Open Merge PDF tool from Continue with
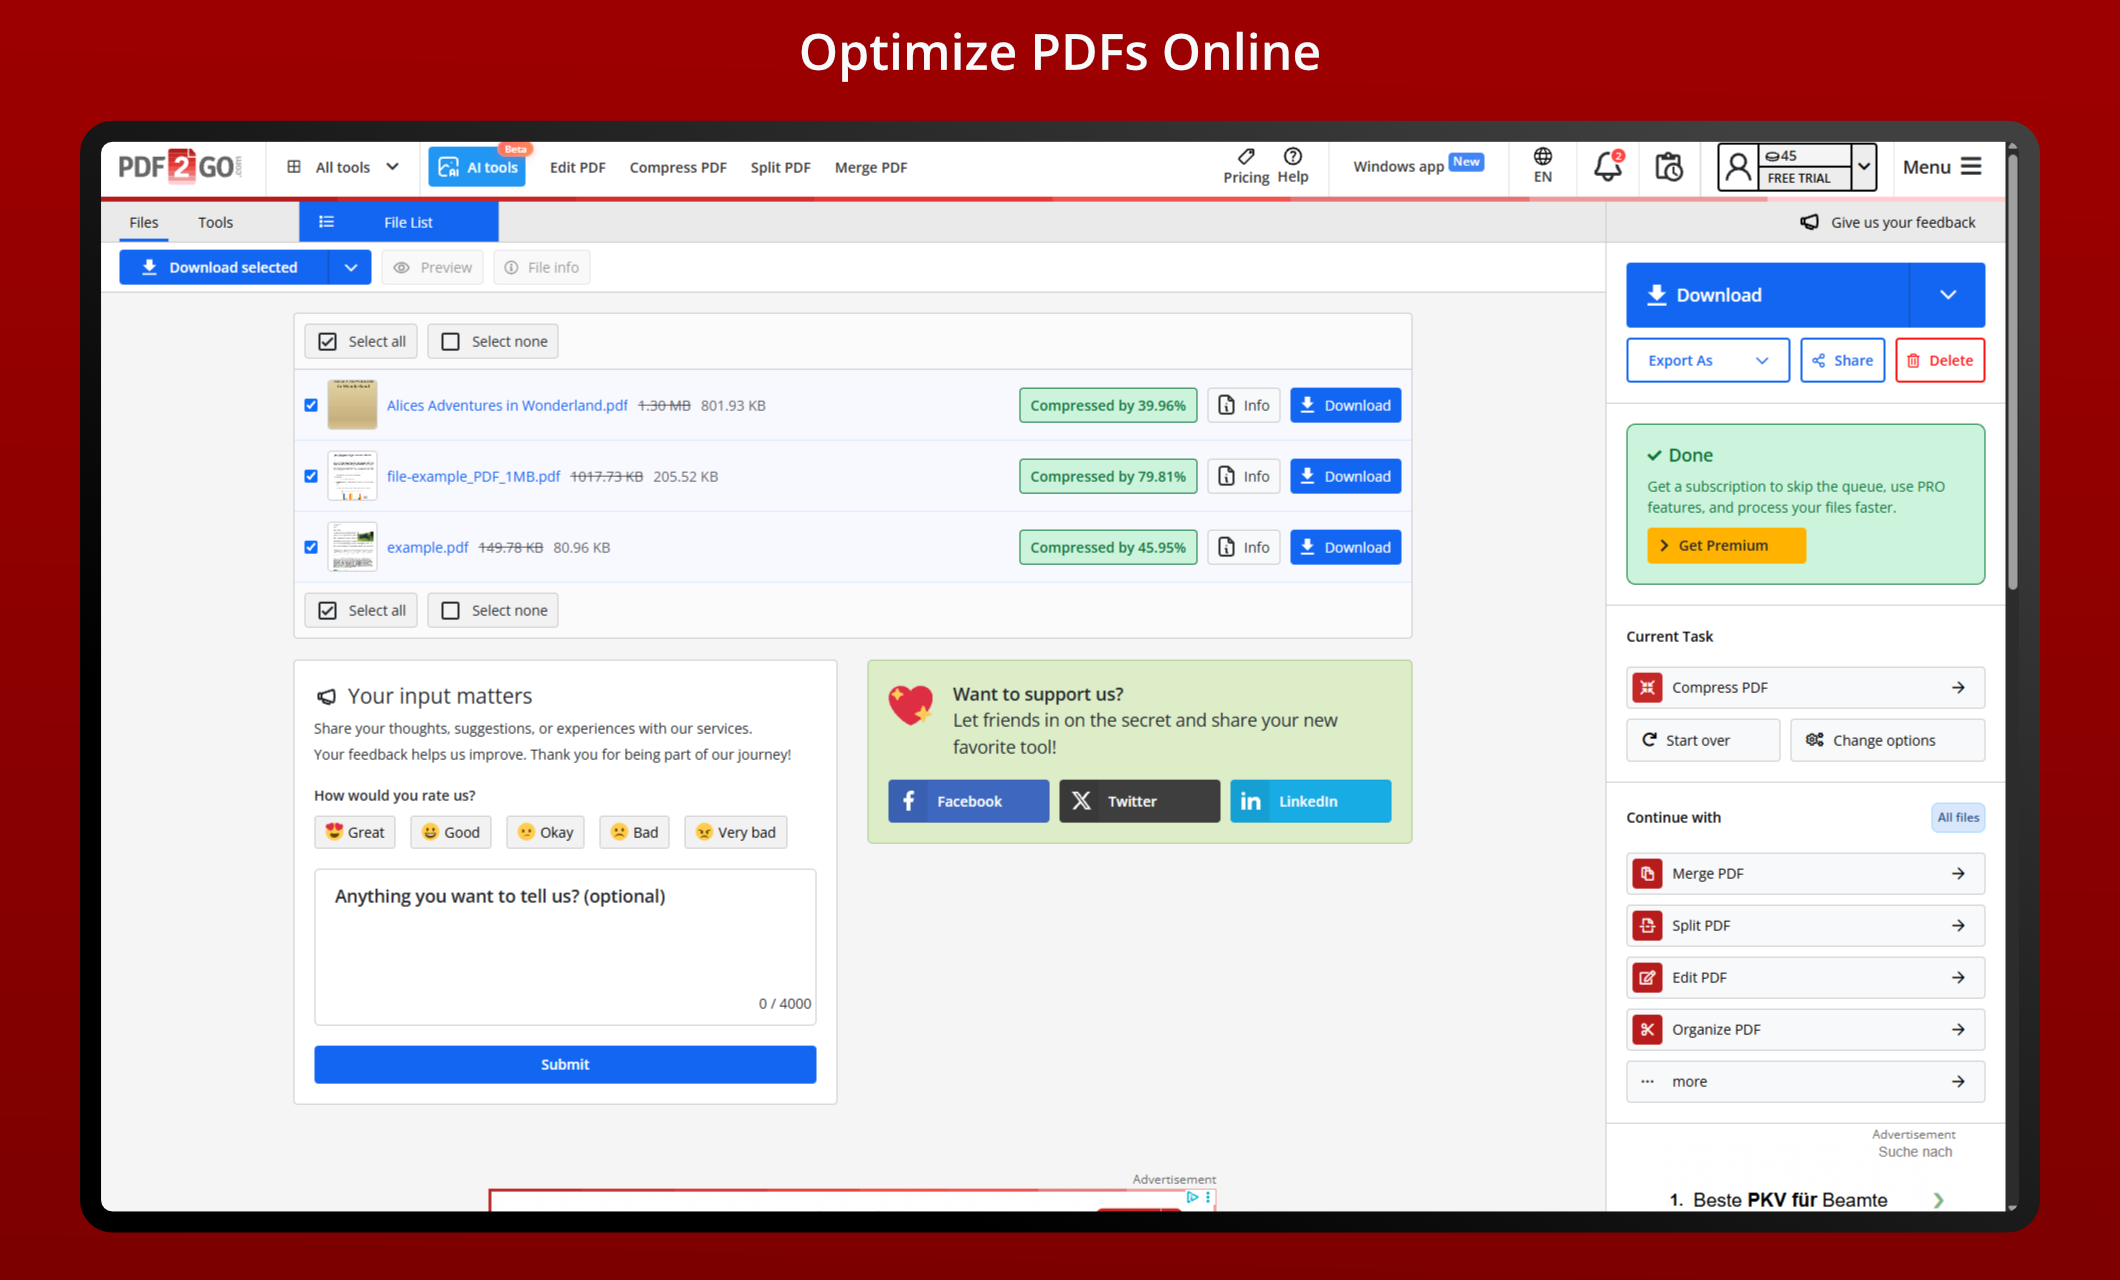The image size is (2120, 1280). tap(1804, 873)
